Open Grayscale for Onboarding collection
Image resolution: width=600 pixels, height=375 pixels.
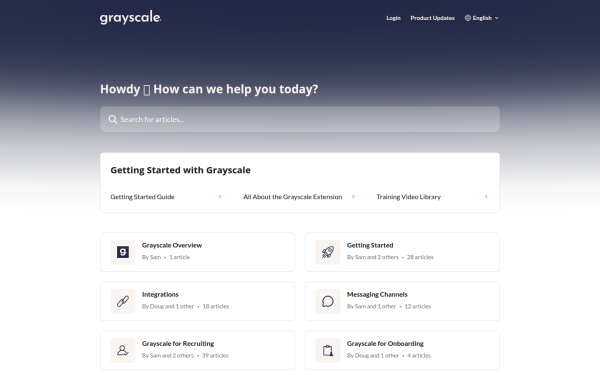pyautogui.click(x=403, y=350)
